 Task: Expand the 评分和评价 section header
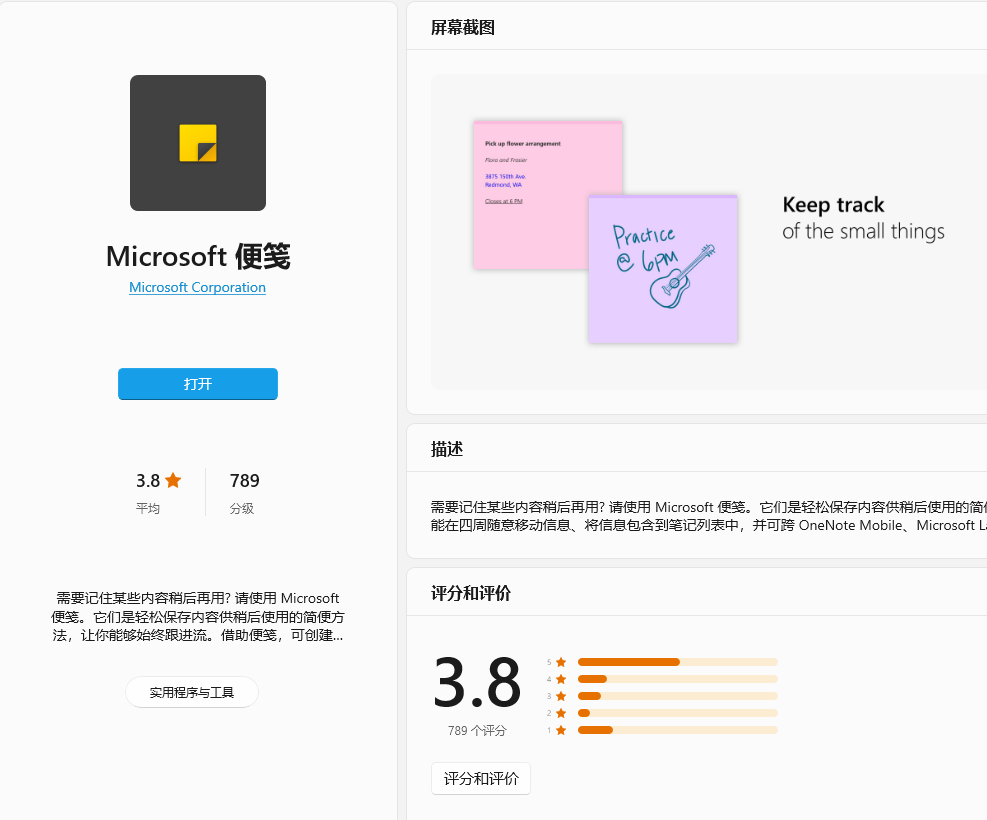click(x=471, y=594)
